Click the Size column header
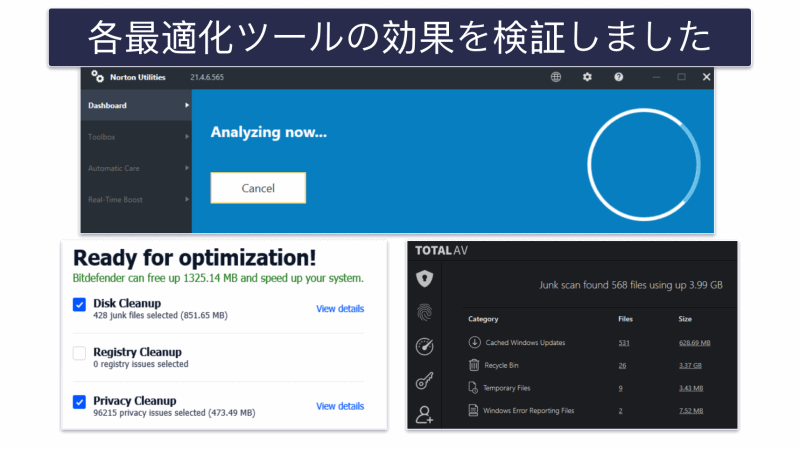The image size is (800, 449). (x=685, y=319)
